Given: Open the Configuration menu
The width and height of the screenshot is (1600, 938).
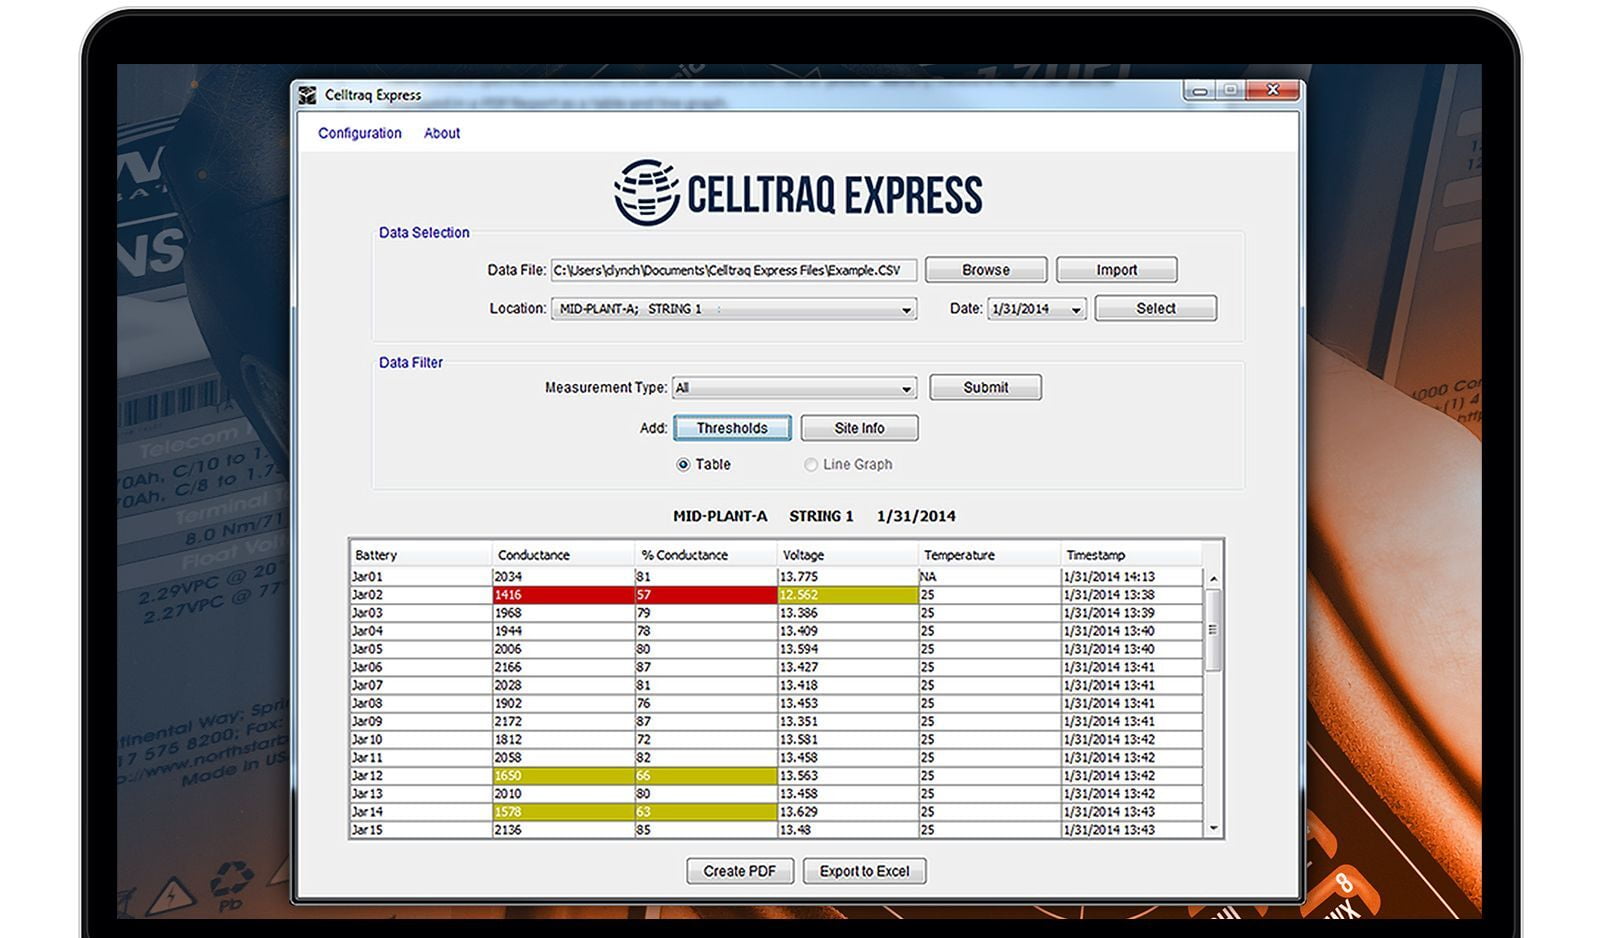Looking at the screenshot, I should point(359,133).
